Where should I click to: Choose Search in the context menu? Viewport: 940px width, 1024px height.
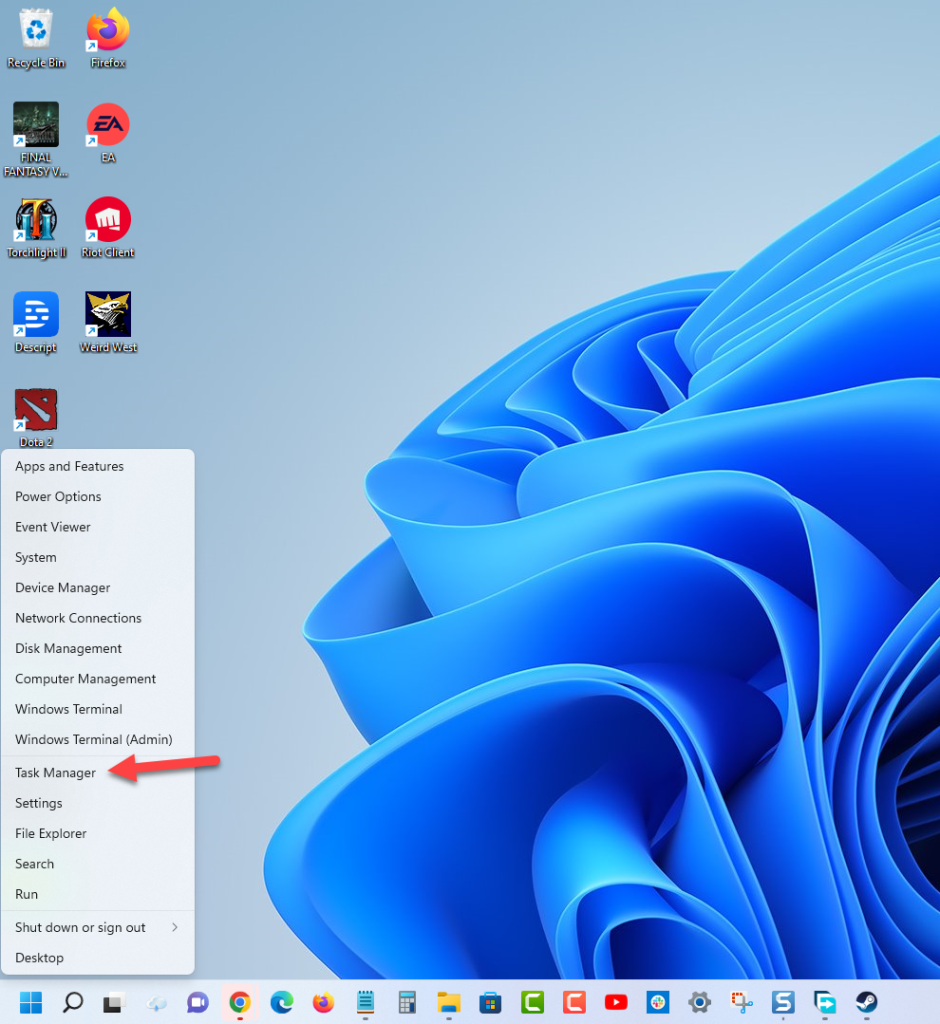(98, 864)
